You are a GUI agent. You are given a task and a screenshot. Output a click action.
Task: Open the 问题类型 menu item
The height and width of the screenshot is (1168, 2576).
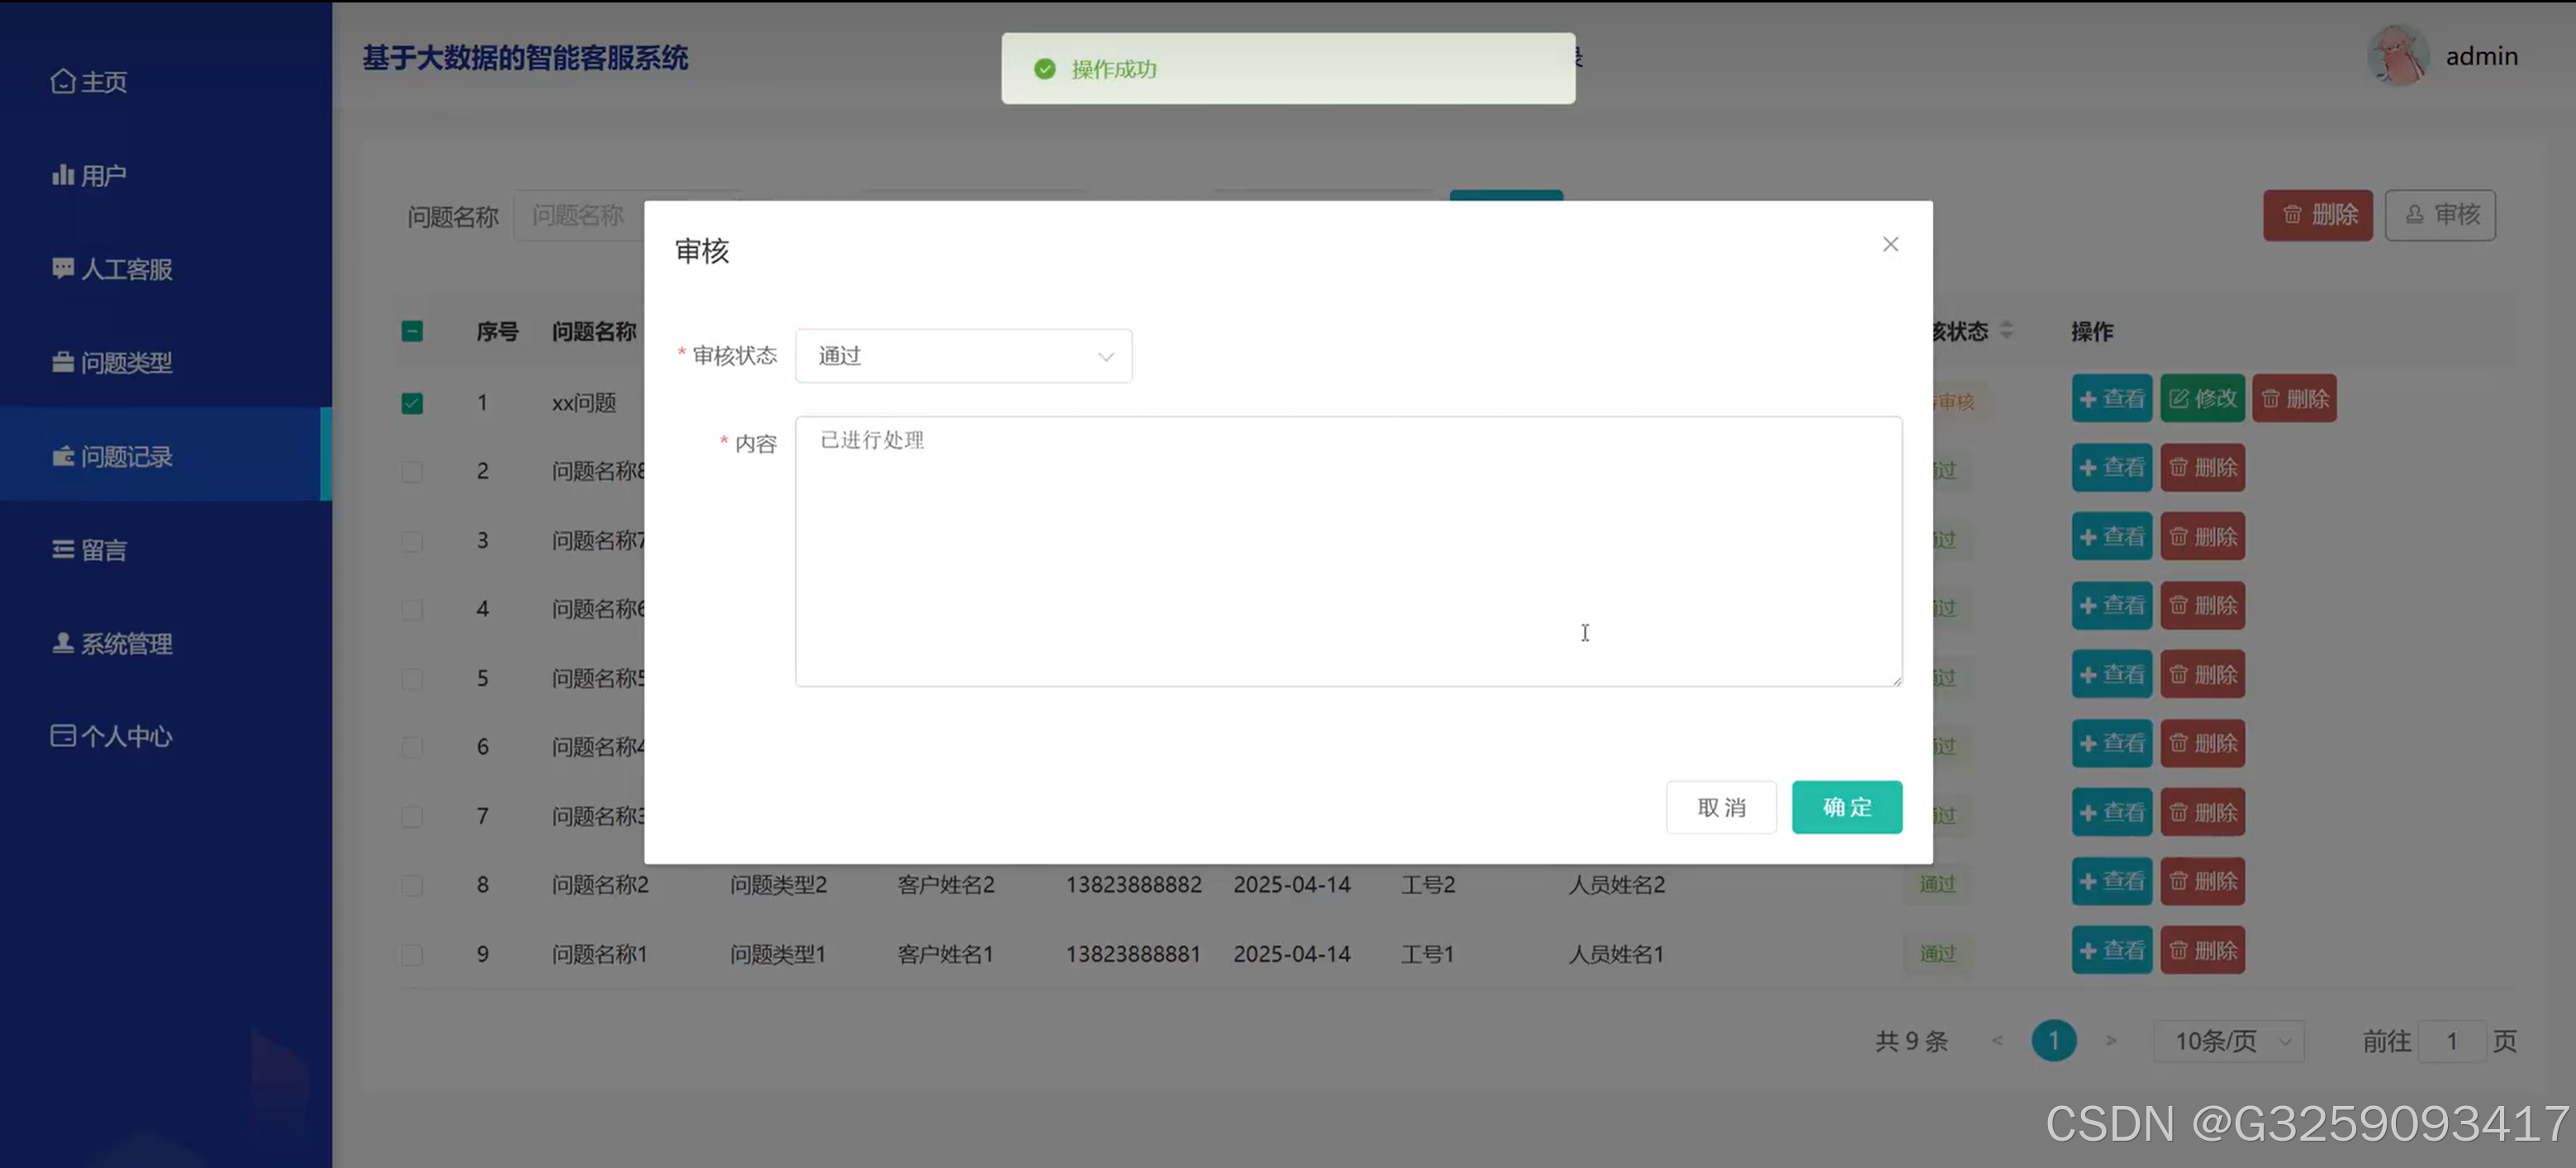point(112,362)
